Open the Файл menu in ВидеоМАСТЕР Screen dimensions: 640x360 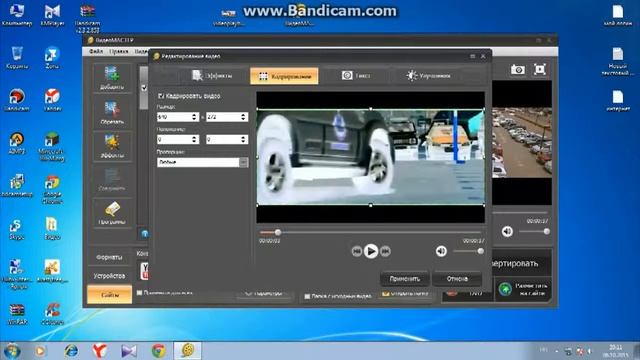(x=96, y=51)
